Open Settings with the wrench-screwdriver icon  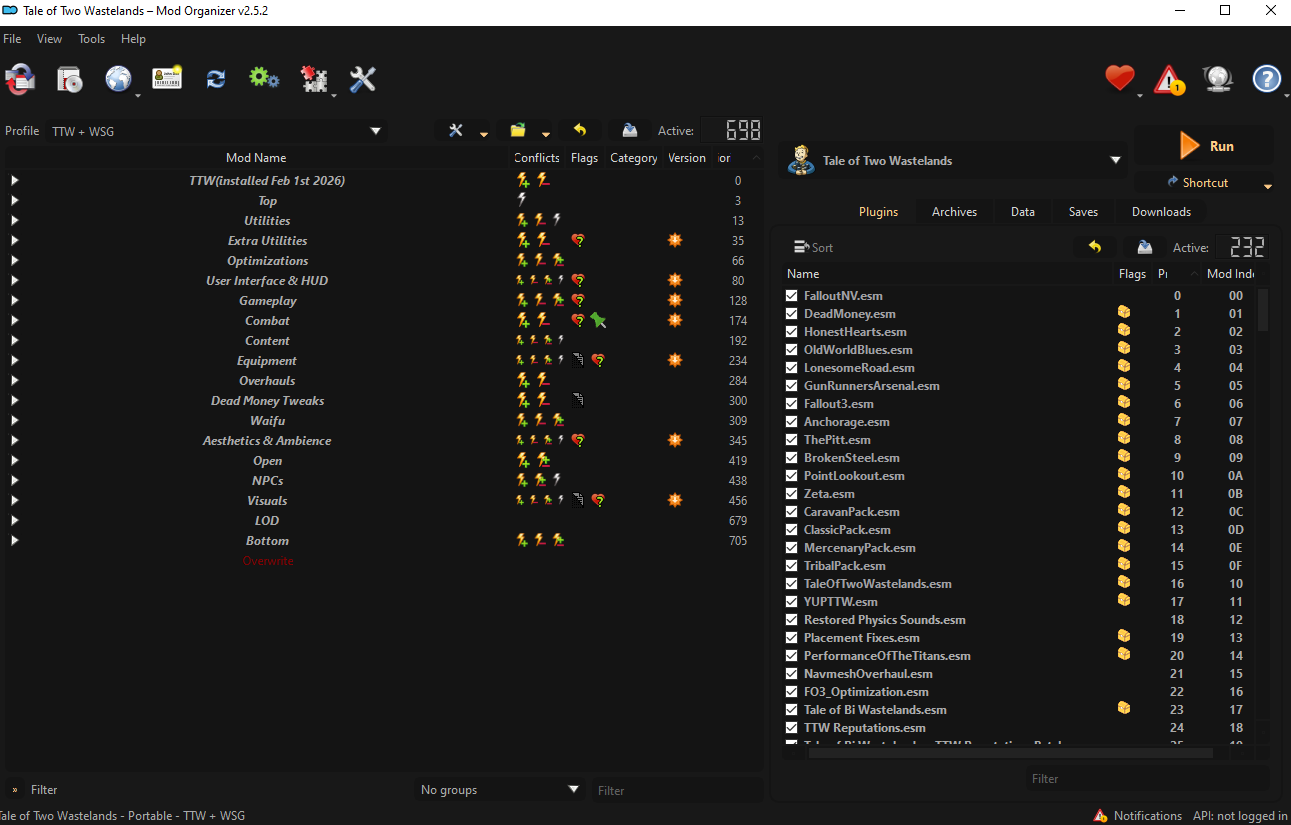click(362, 79)
